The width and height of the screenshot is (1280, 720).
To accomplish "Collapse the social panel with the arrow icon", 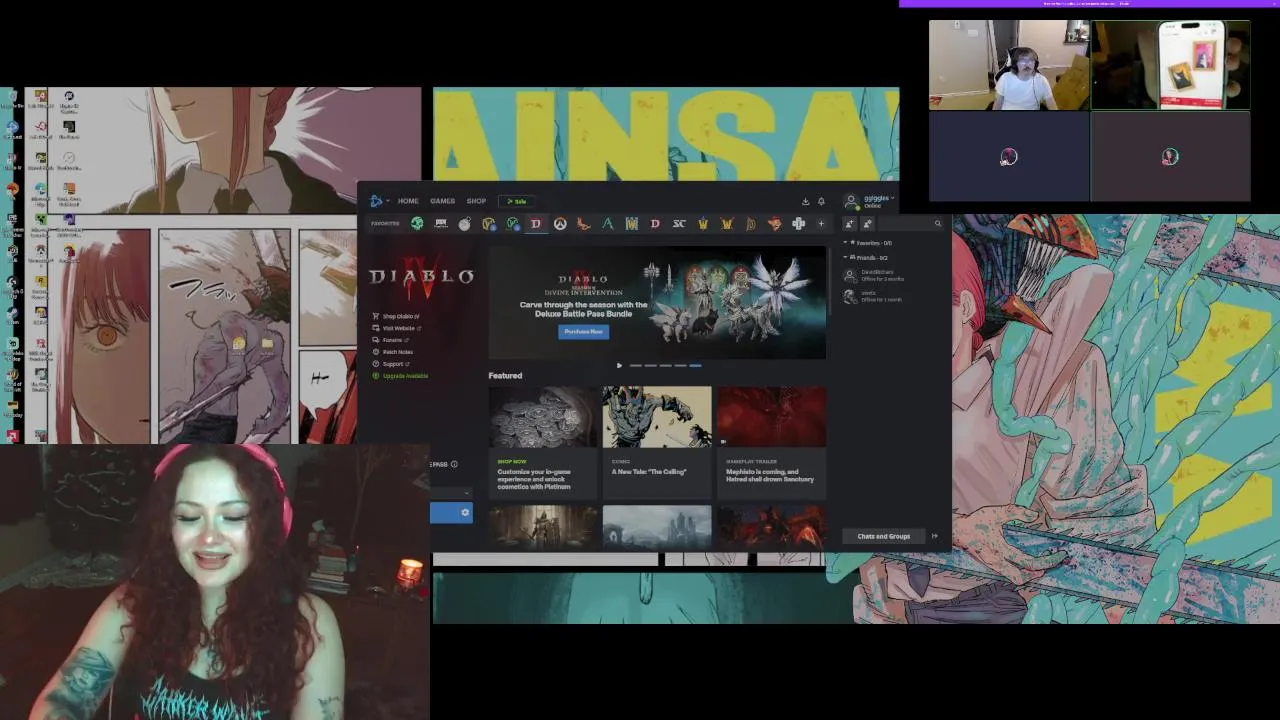I will (x=935, y=536).
